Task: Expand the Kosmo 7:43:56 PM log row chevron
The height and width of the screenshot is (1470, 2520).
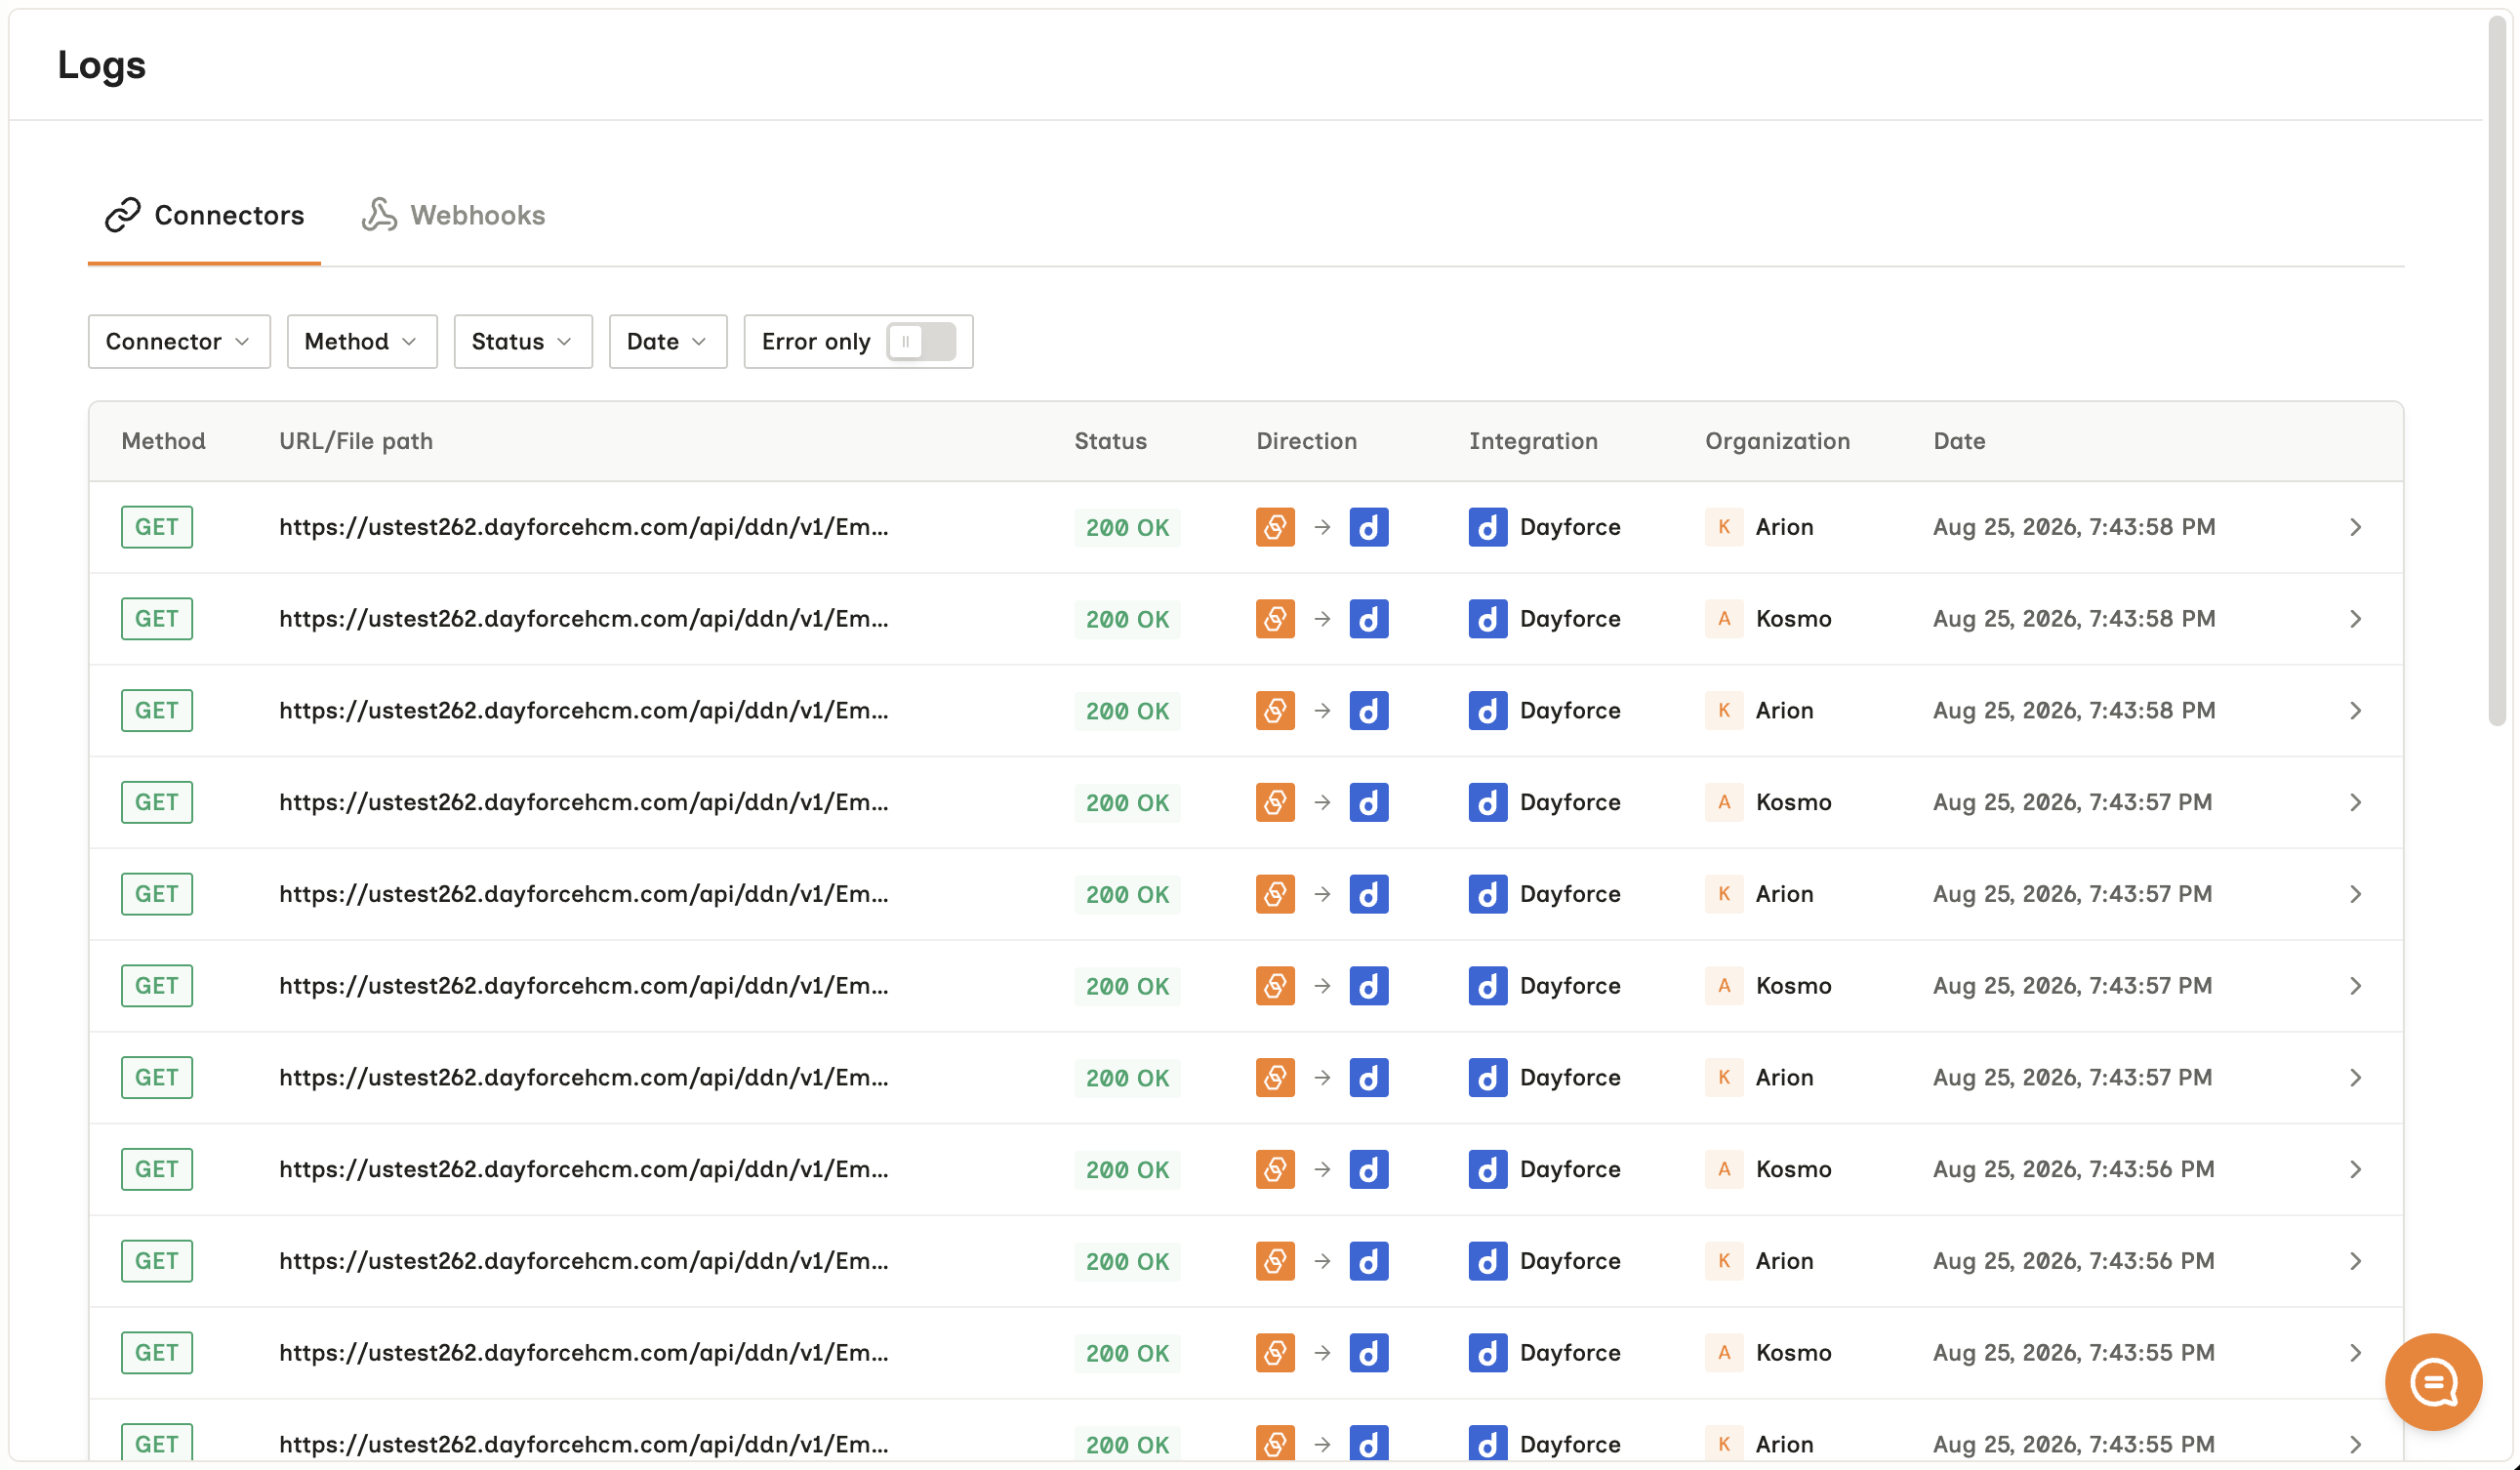Action: (x=2355, y=1170)
